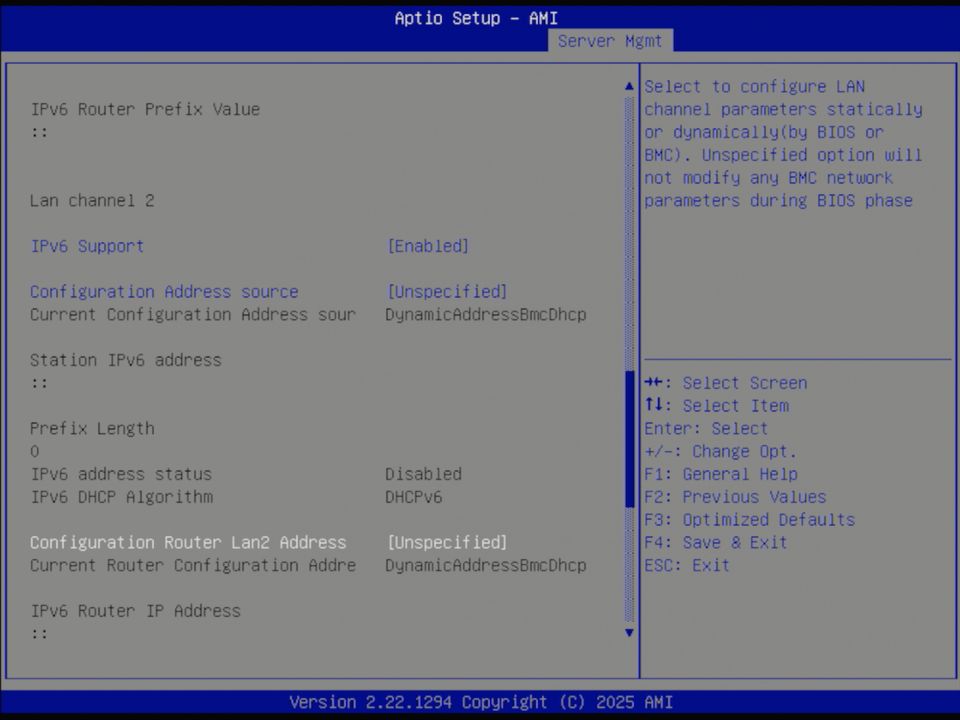Select the Unspecified address source value

(x=447, y=291)
